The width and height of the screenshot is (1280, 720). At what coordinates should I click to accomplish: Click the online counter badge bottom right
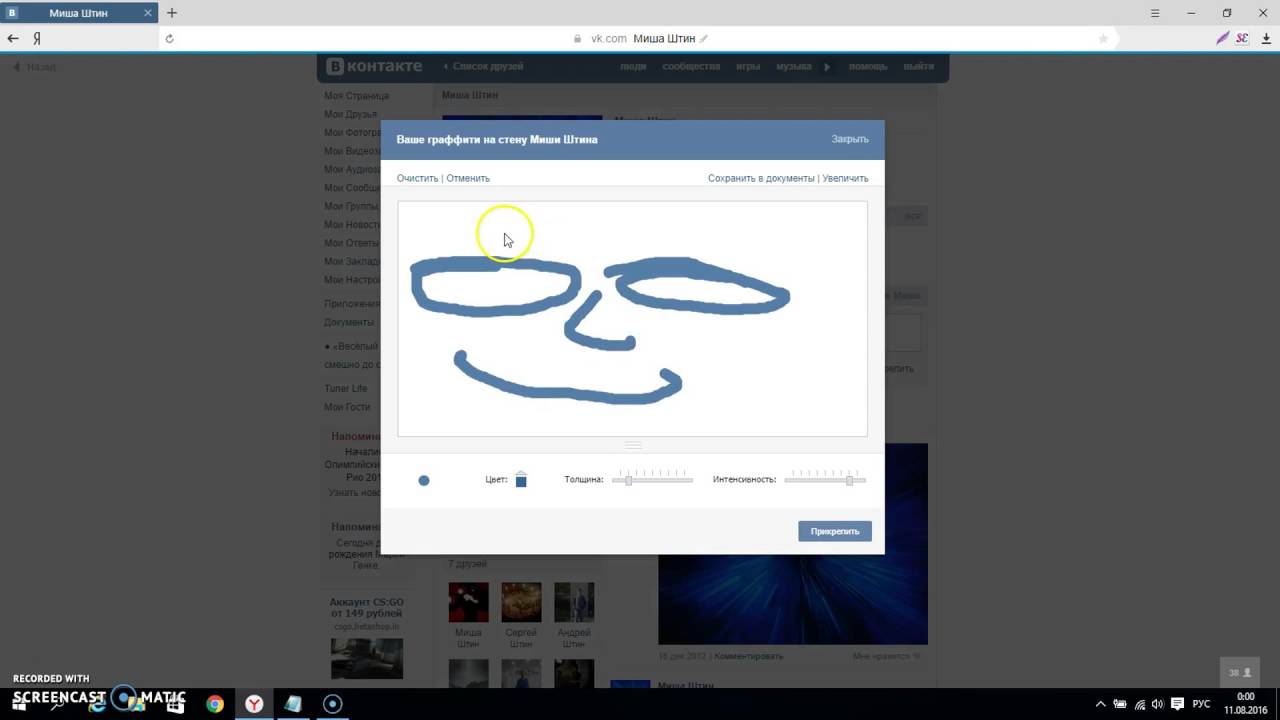click(1240, 673)
